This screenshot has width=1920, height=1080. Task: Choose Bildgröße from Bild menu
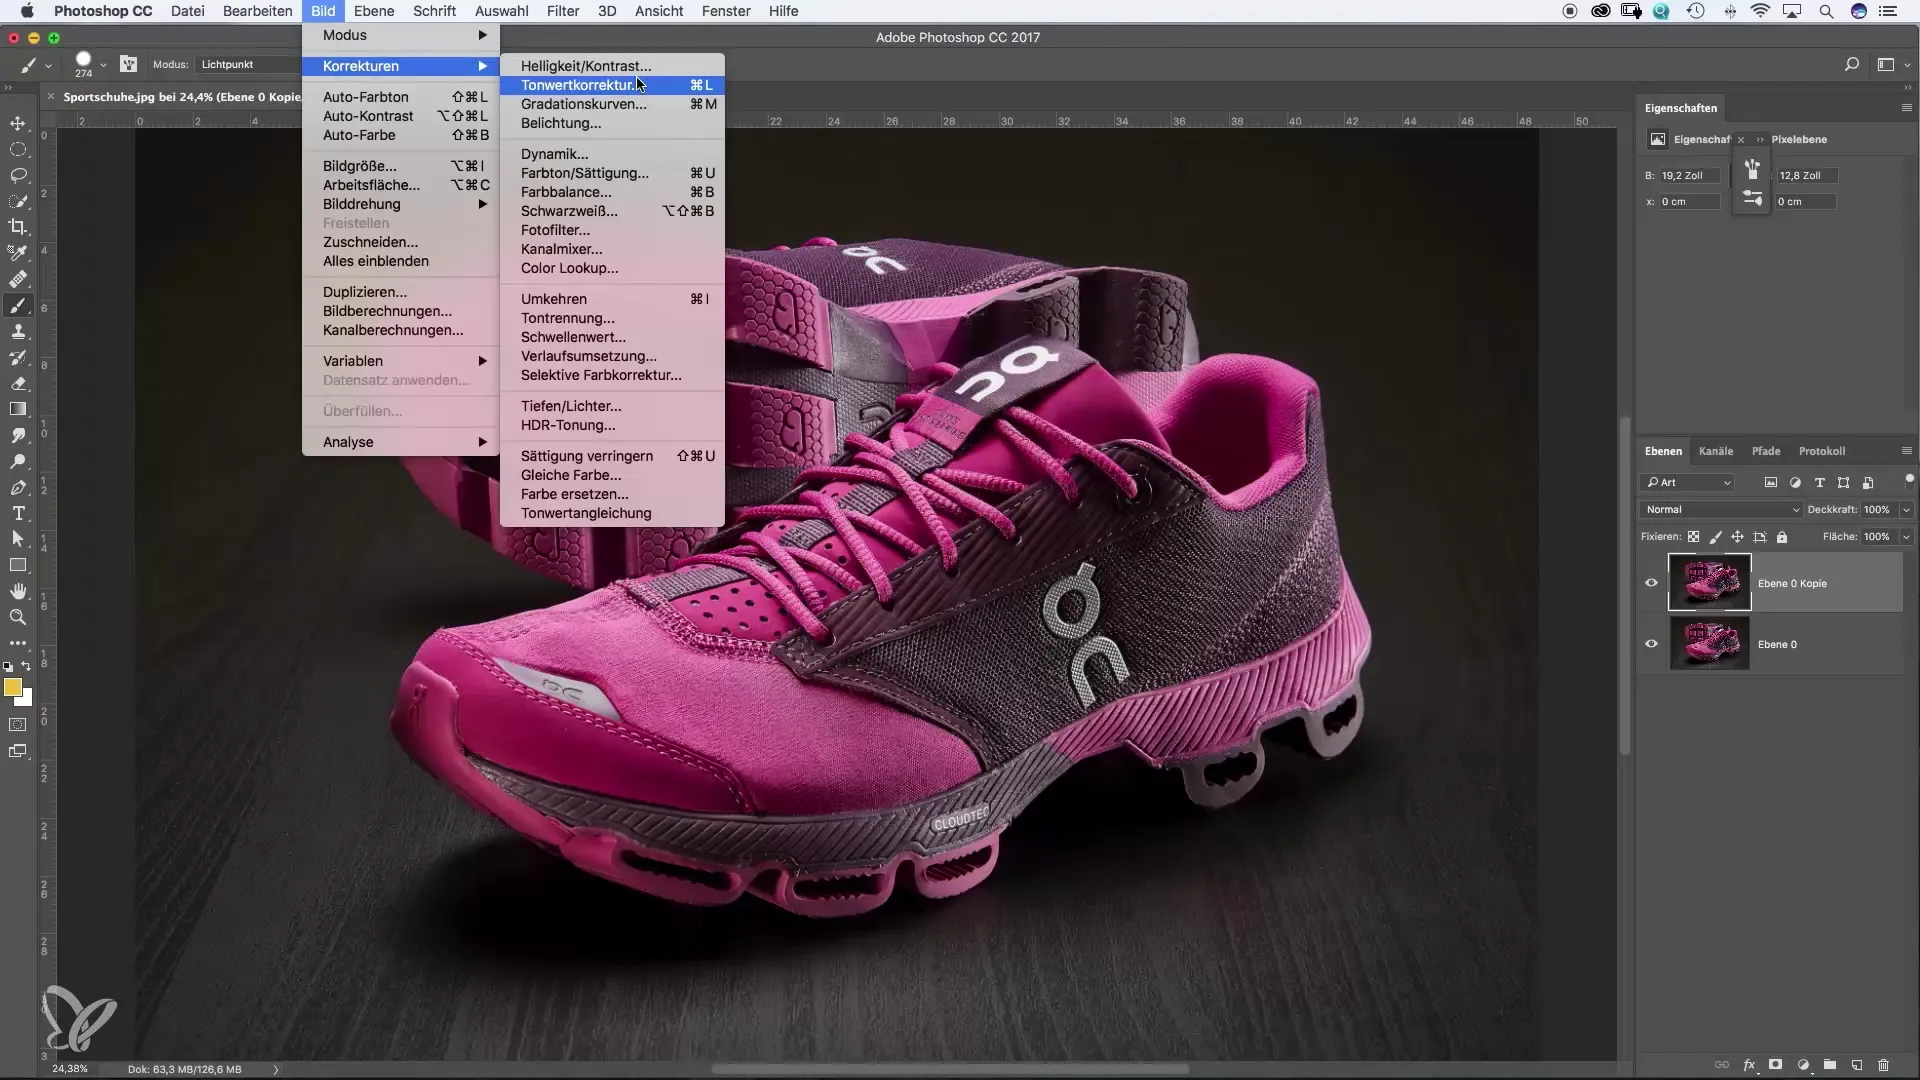pos(400,166)
